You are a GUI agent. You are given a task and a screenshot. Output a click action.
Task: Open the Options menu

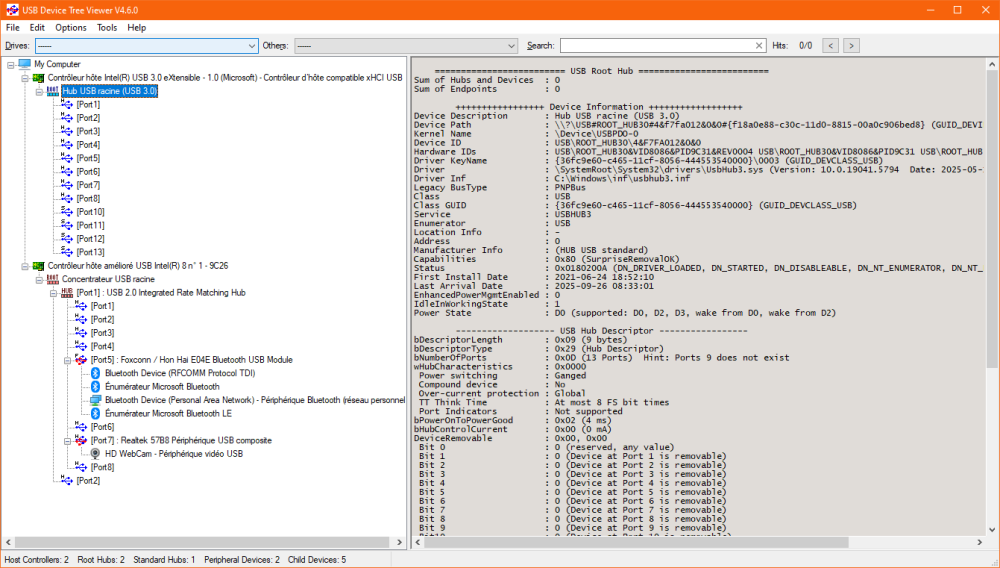click(x=71, y=27)
